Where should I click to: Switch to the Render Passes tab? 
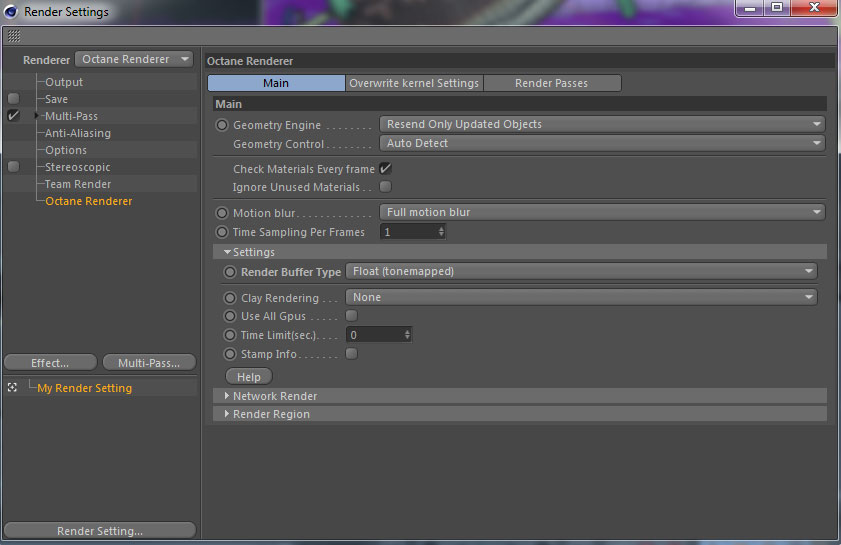point(552,83)
